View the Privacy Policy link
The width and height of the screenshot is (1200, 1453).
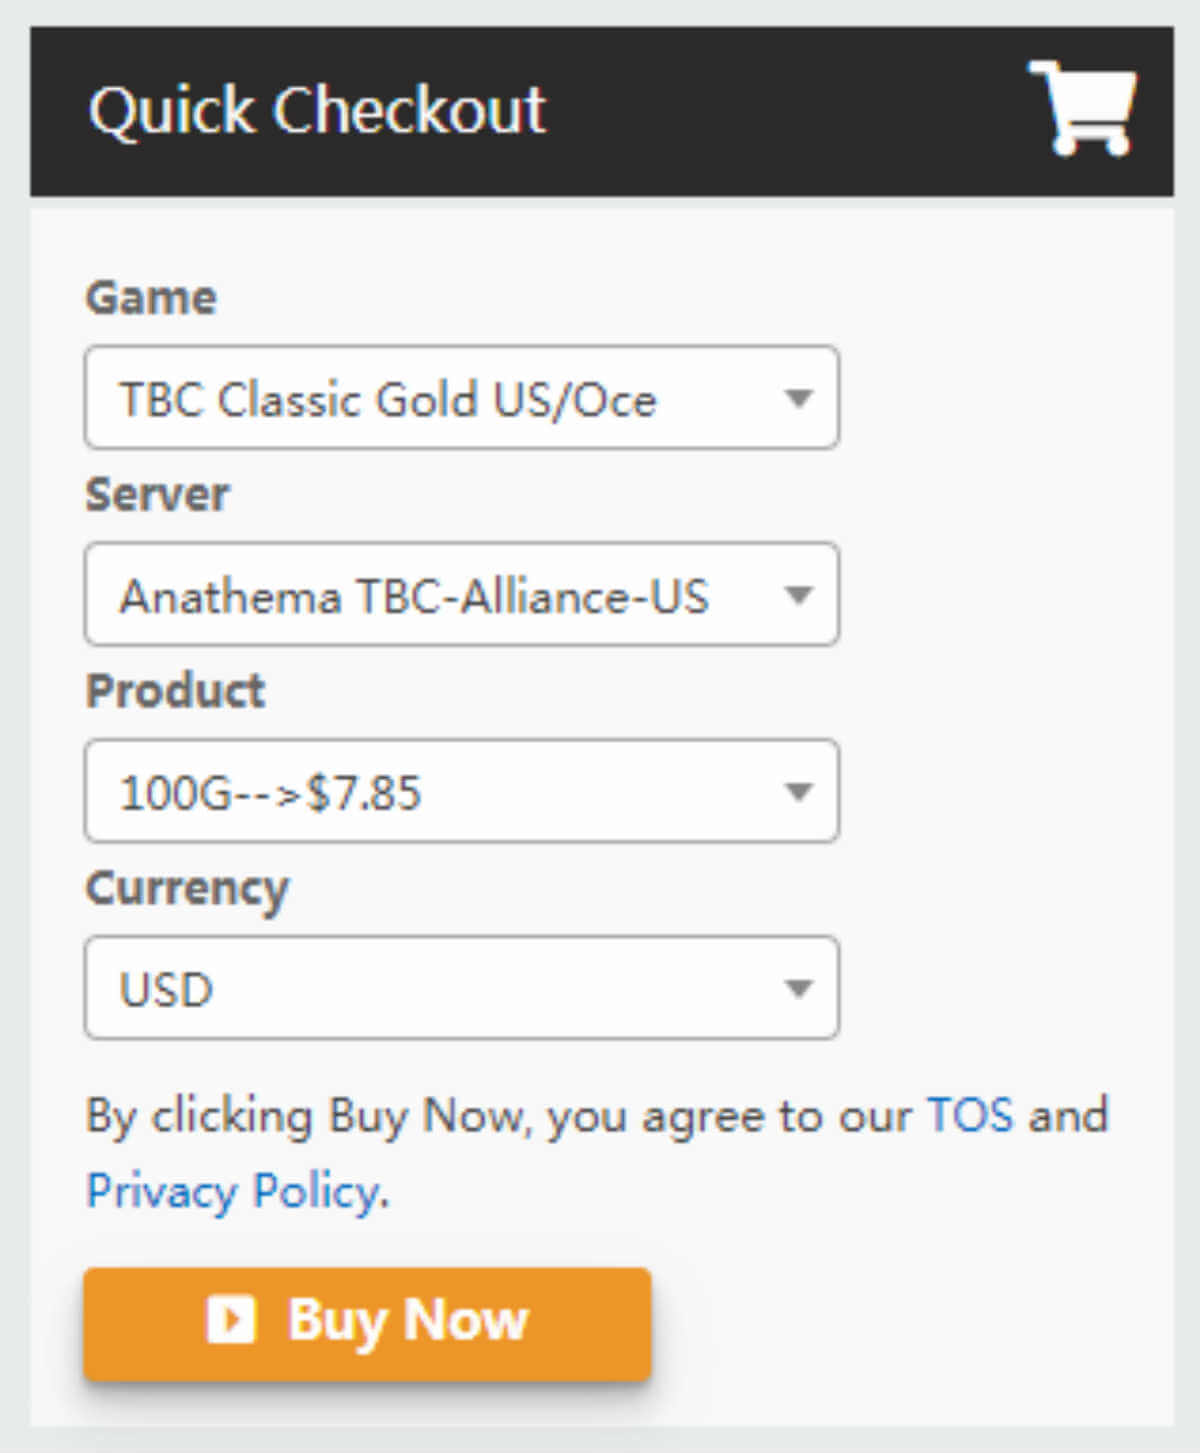pos(230,1190)
